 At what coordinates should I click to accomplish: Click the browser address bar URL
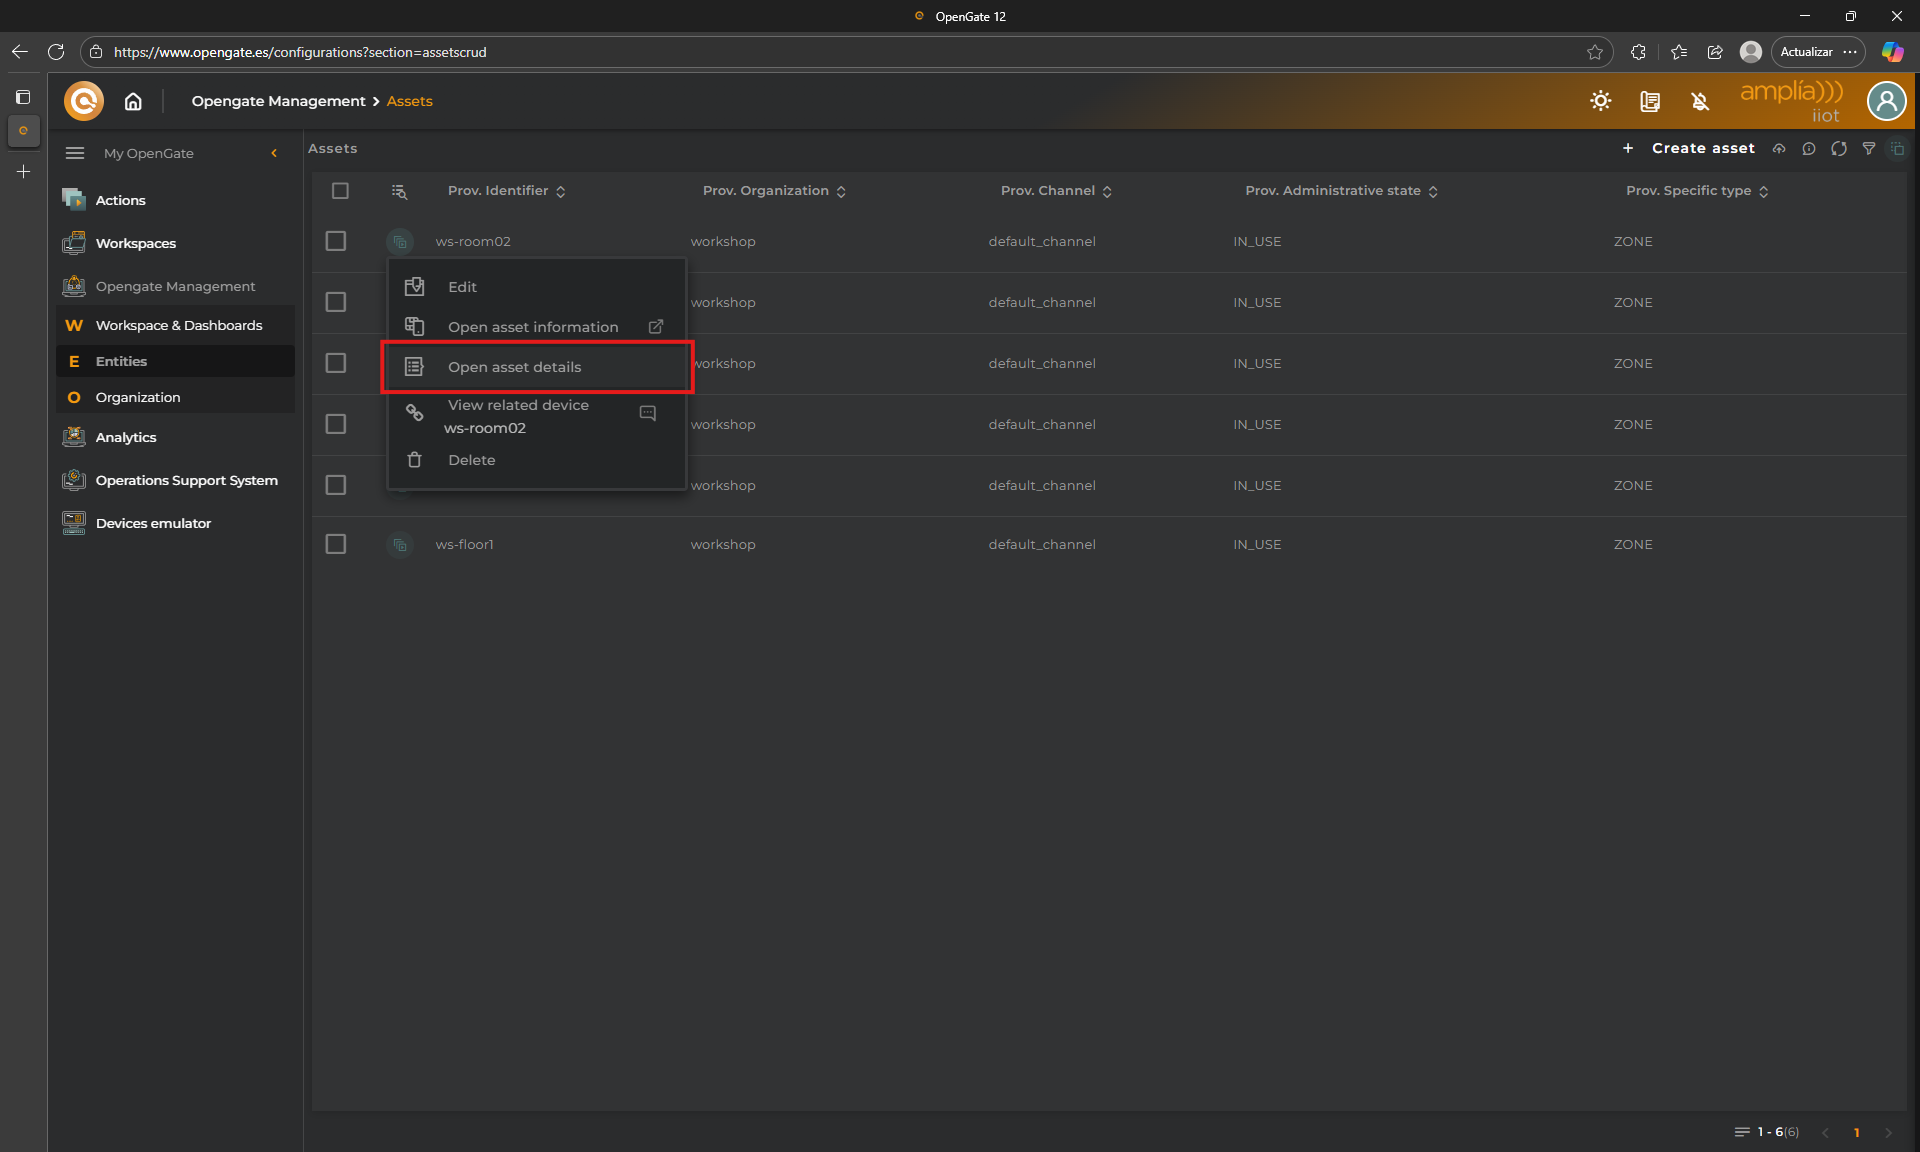click(x=300, y=52)
